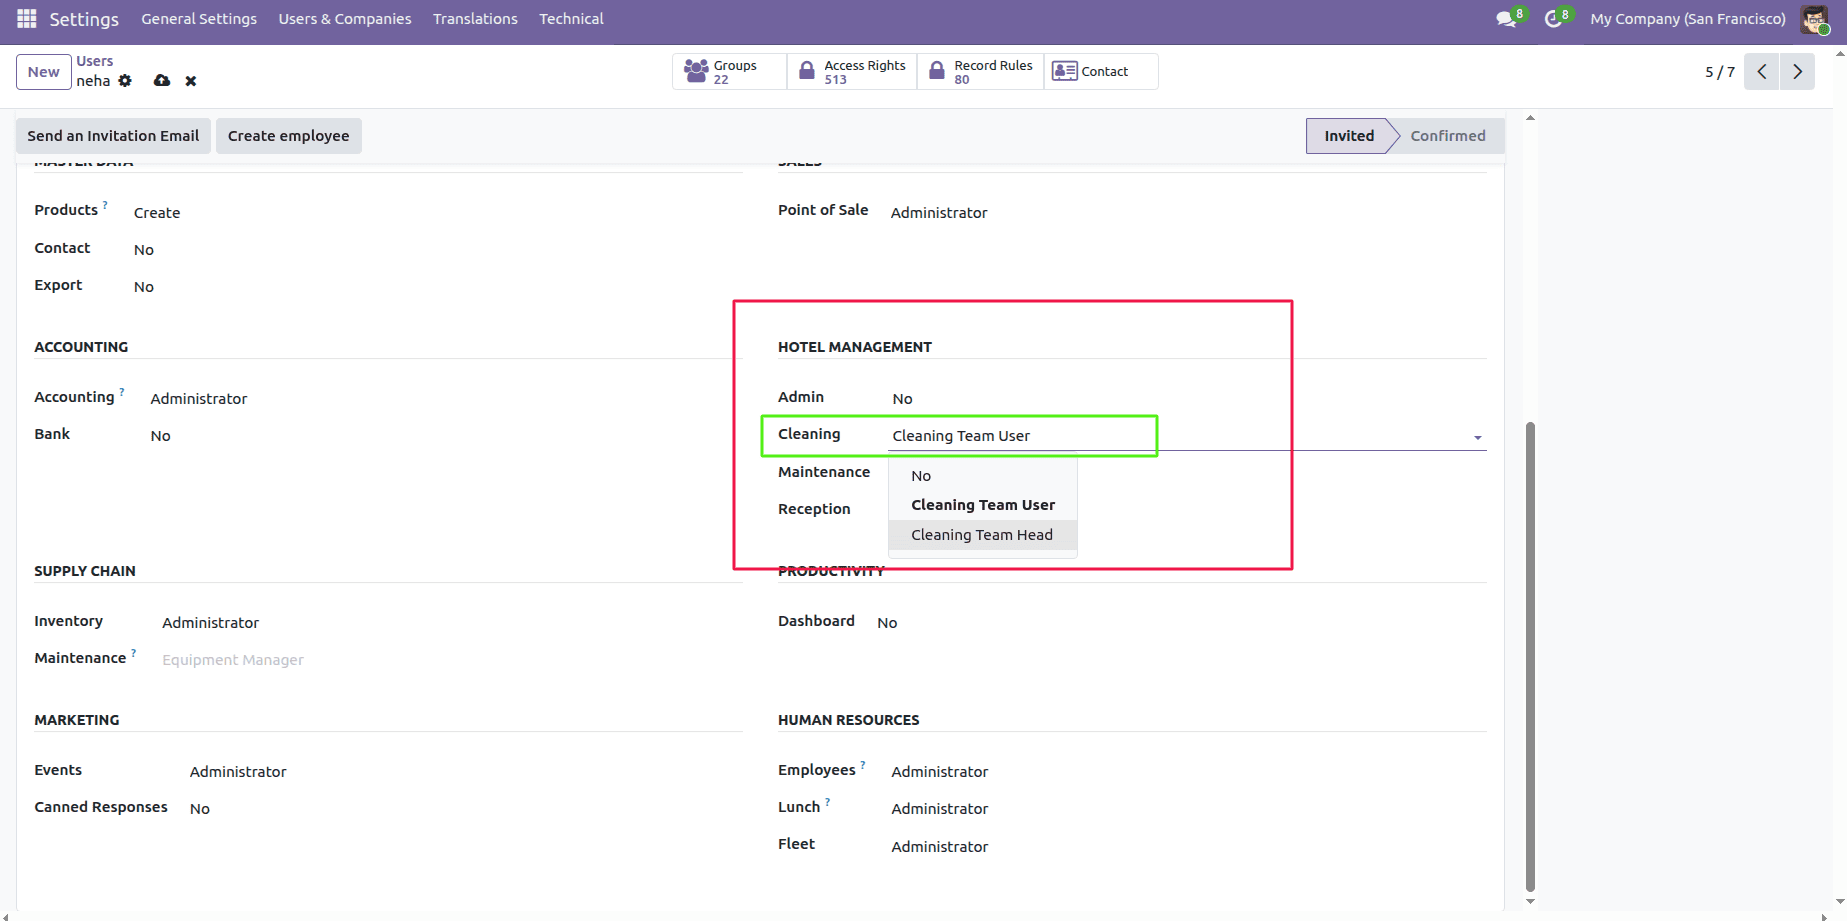This screenshot has height=921, width=1847.
Task: Go to previous record arrow
Action: 1762,72
